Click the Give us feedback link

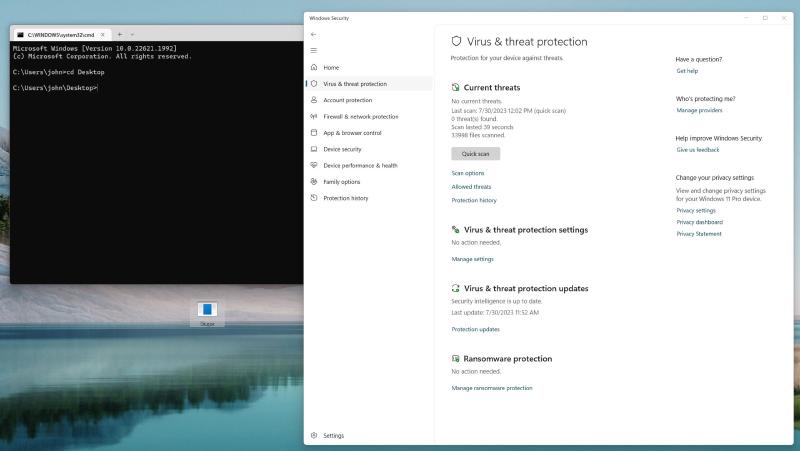[x=698, y=150]
